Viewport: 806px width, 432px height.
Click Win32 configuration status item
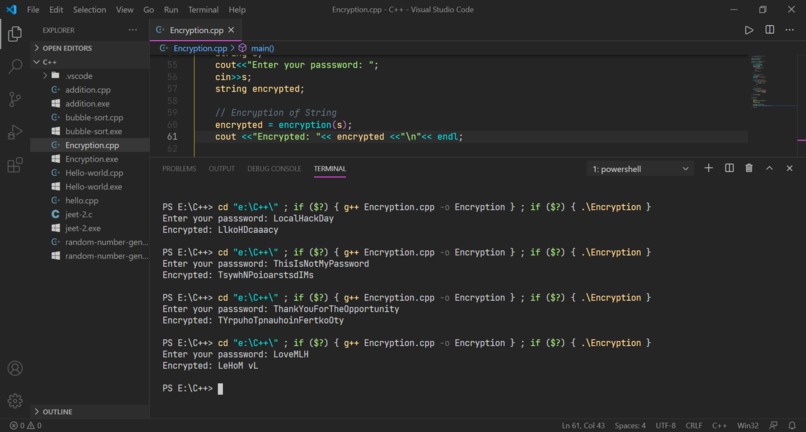pos(748,426)
